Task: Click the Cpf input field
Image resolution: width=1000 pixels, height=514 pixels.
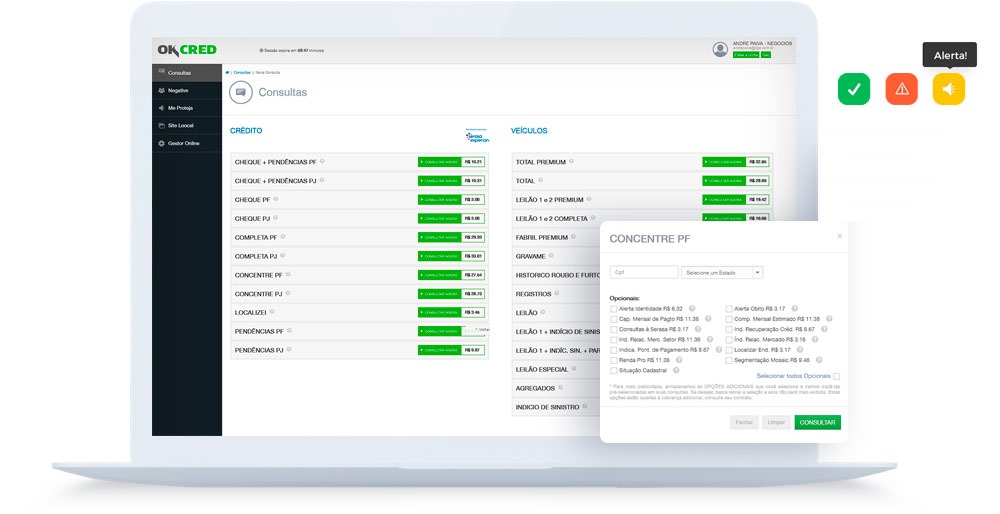Action: point(643,272)
